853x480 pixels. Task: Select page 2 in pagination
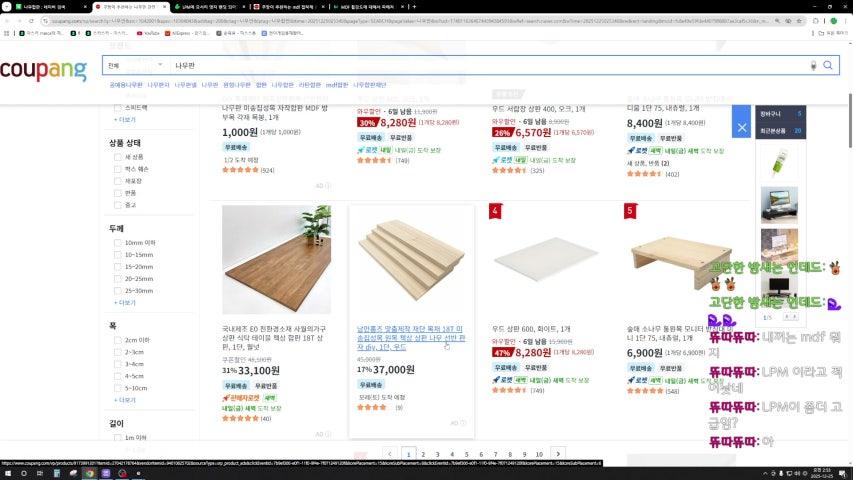(423, 454)
